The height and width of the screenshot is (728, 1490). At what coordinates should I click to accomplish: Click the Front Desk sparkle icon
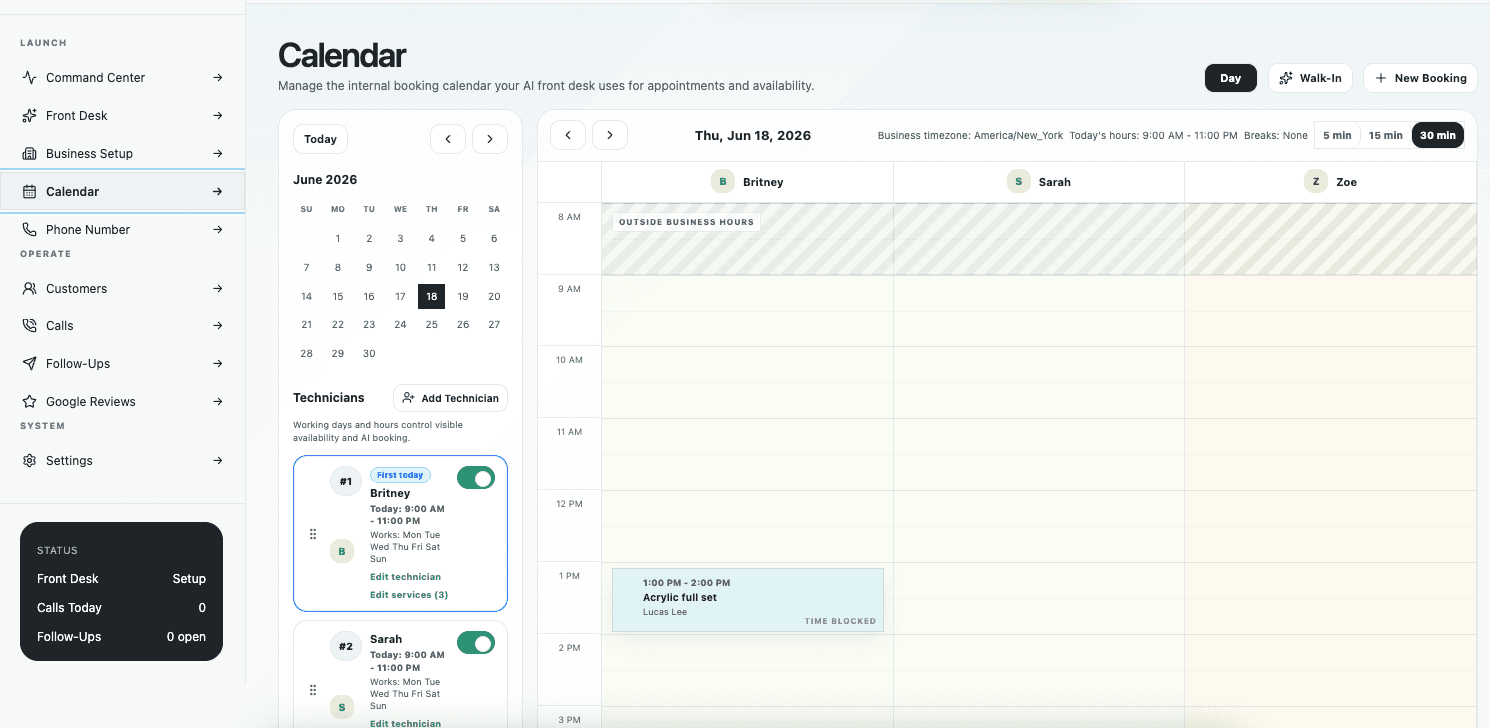[x=29, y=116]
